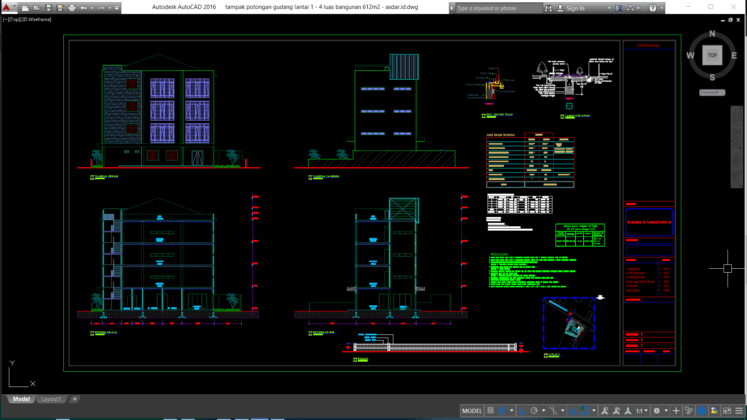Open the Autodesk Exchange Apps icon
This screenshot has height=420, width=747.
tap(618, 8)
